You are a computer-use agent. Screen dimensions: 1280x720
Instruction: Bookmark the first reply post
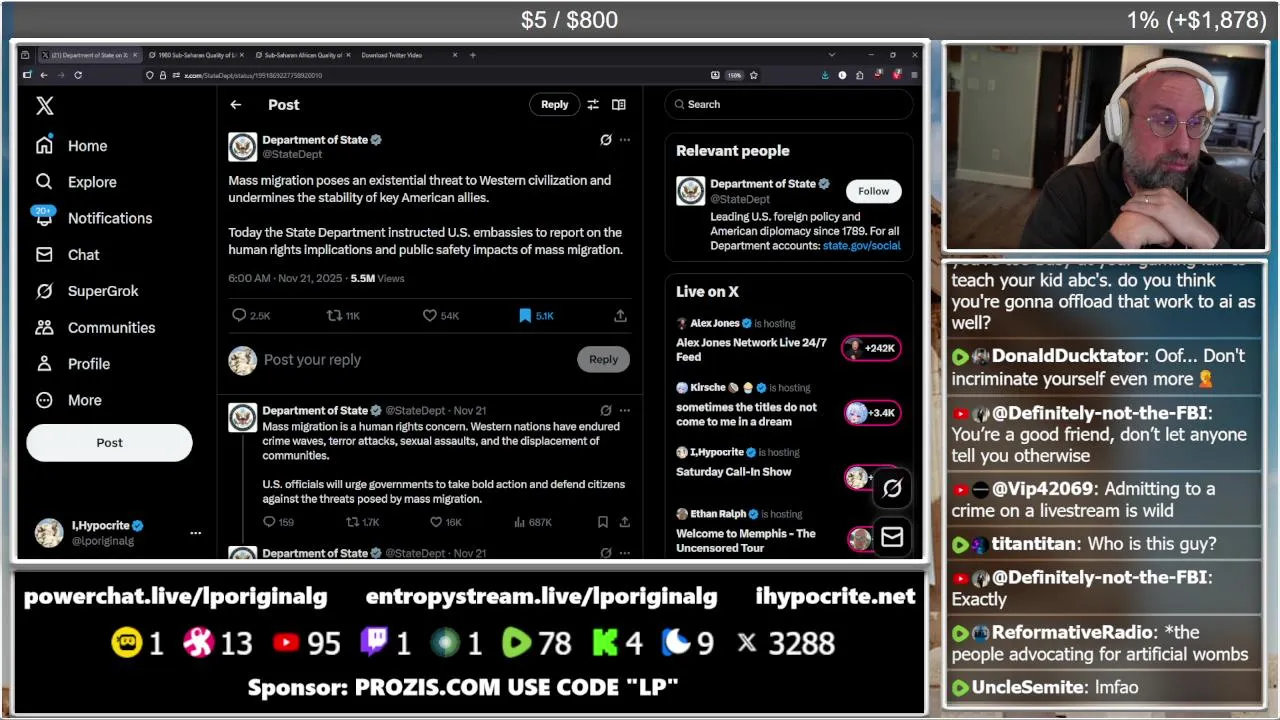(x=603, y=522)
